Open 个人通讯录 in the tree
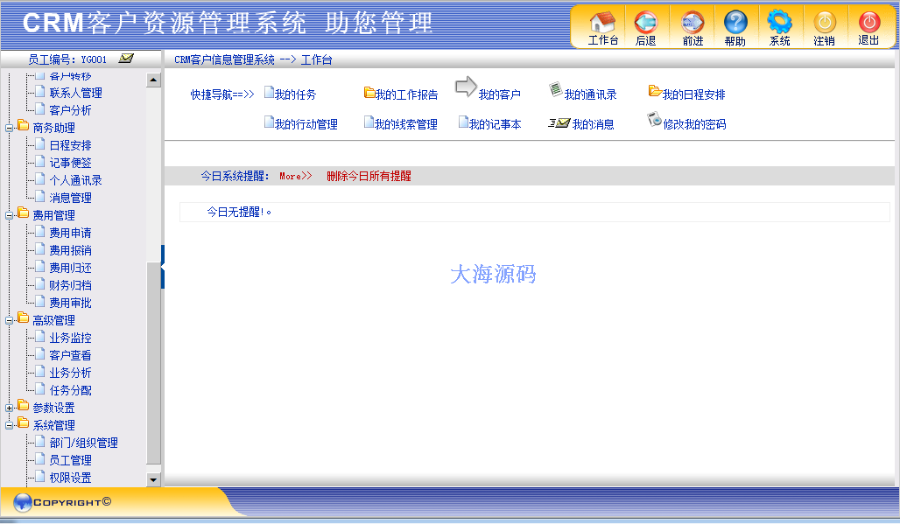900x524 pixels. coord(76,180)
